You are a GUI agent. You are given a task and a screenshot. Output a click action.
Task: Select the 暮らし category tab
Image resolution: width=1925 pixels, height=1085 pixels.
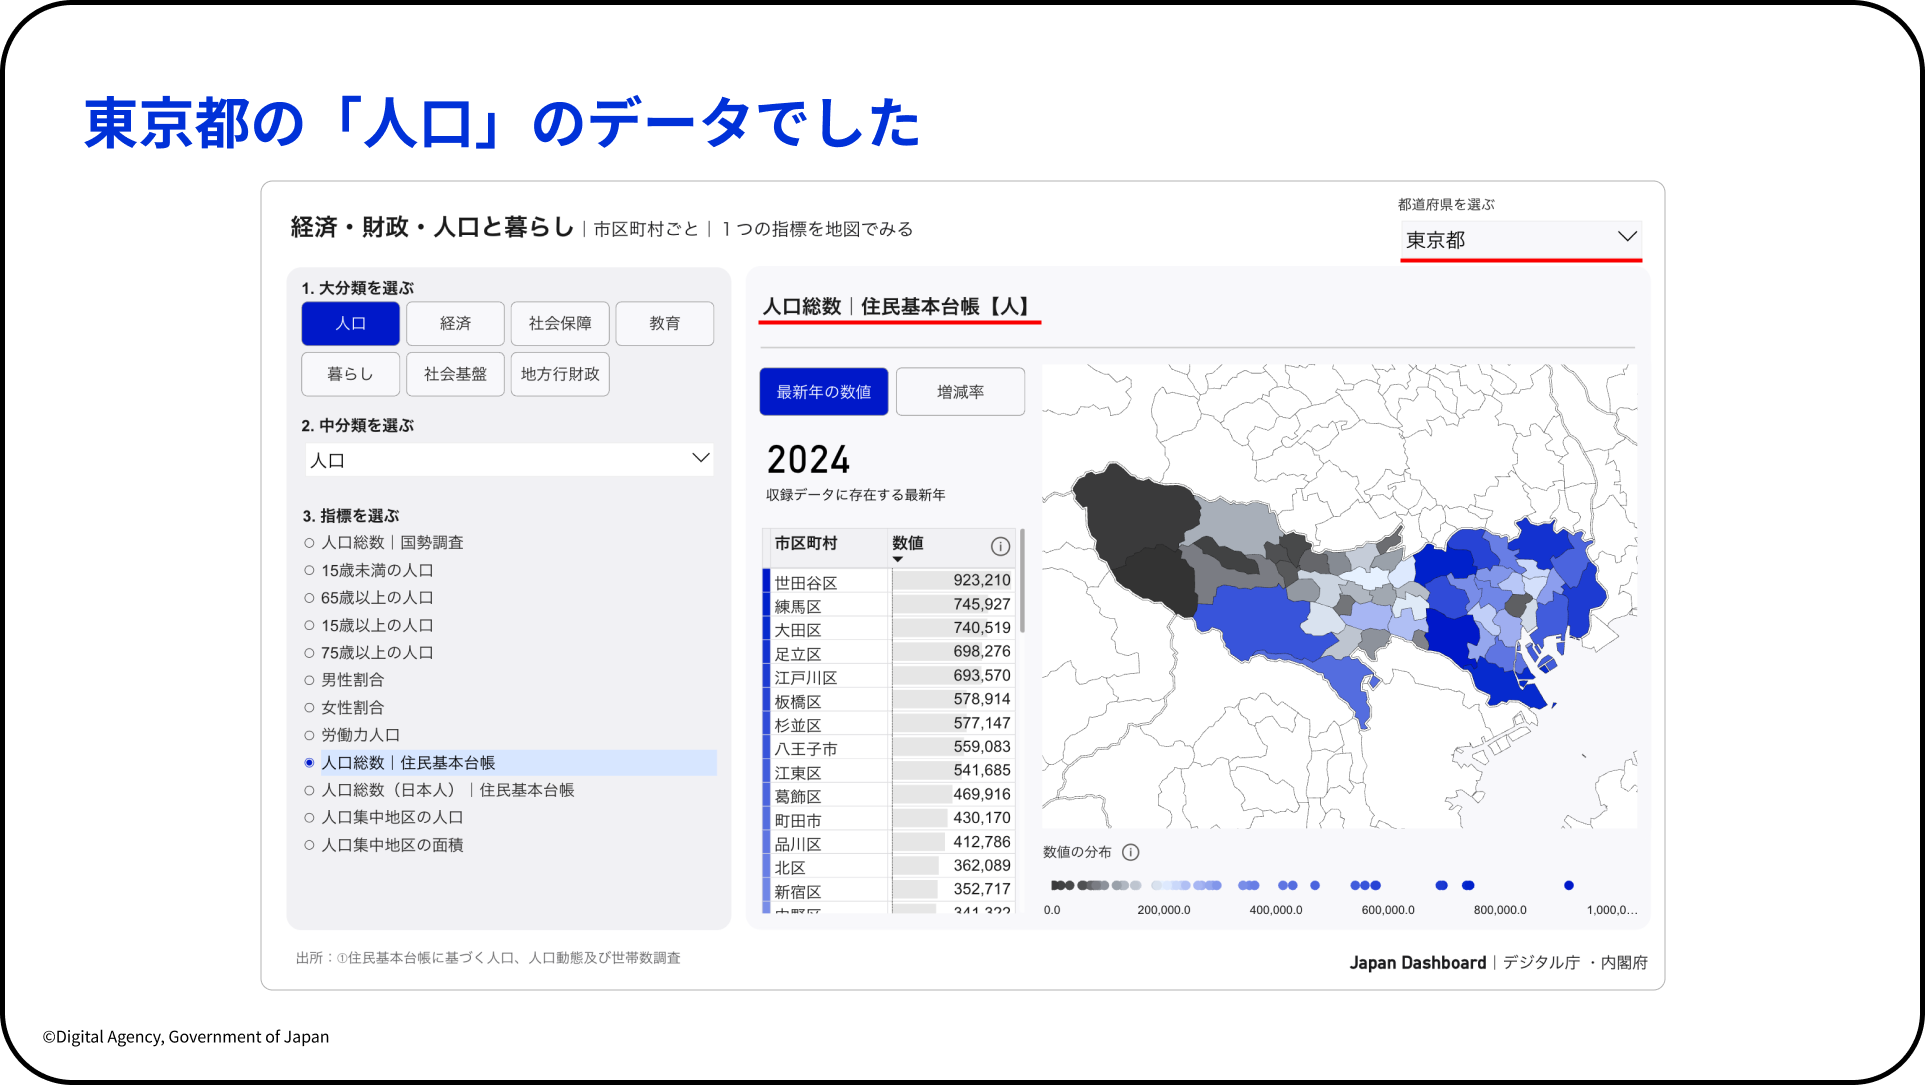click(x=351, y=374)
